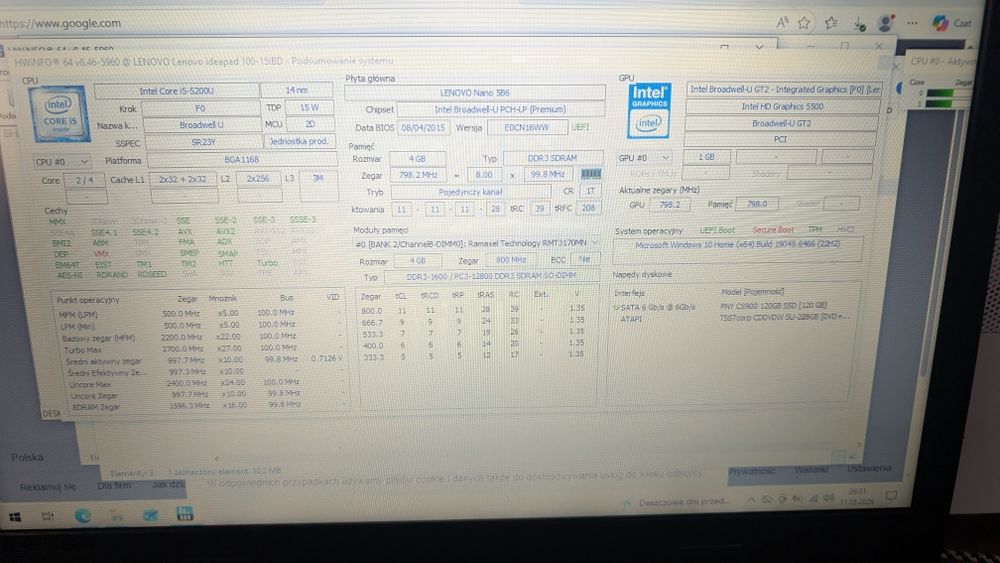The image size is (1000, 563).
Task: Click the Intel Broadwell-U PCH-LP chipset field
Action: tap(500, 109)
